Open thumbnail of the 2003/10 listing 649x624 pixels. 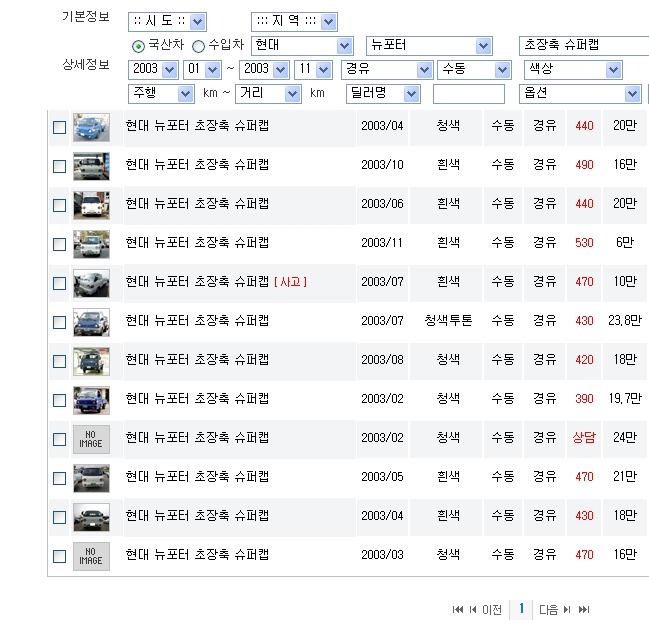(x=91, y=166)
